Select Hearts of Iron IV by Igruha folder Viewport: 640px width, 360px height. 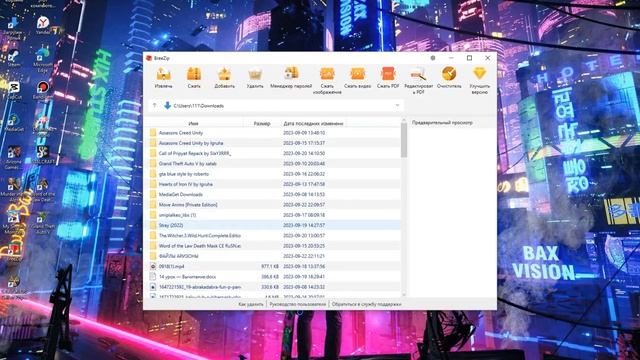[x=273, y=184]
